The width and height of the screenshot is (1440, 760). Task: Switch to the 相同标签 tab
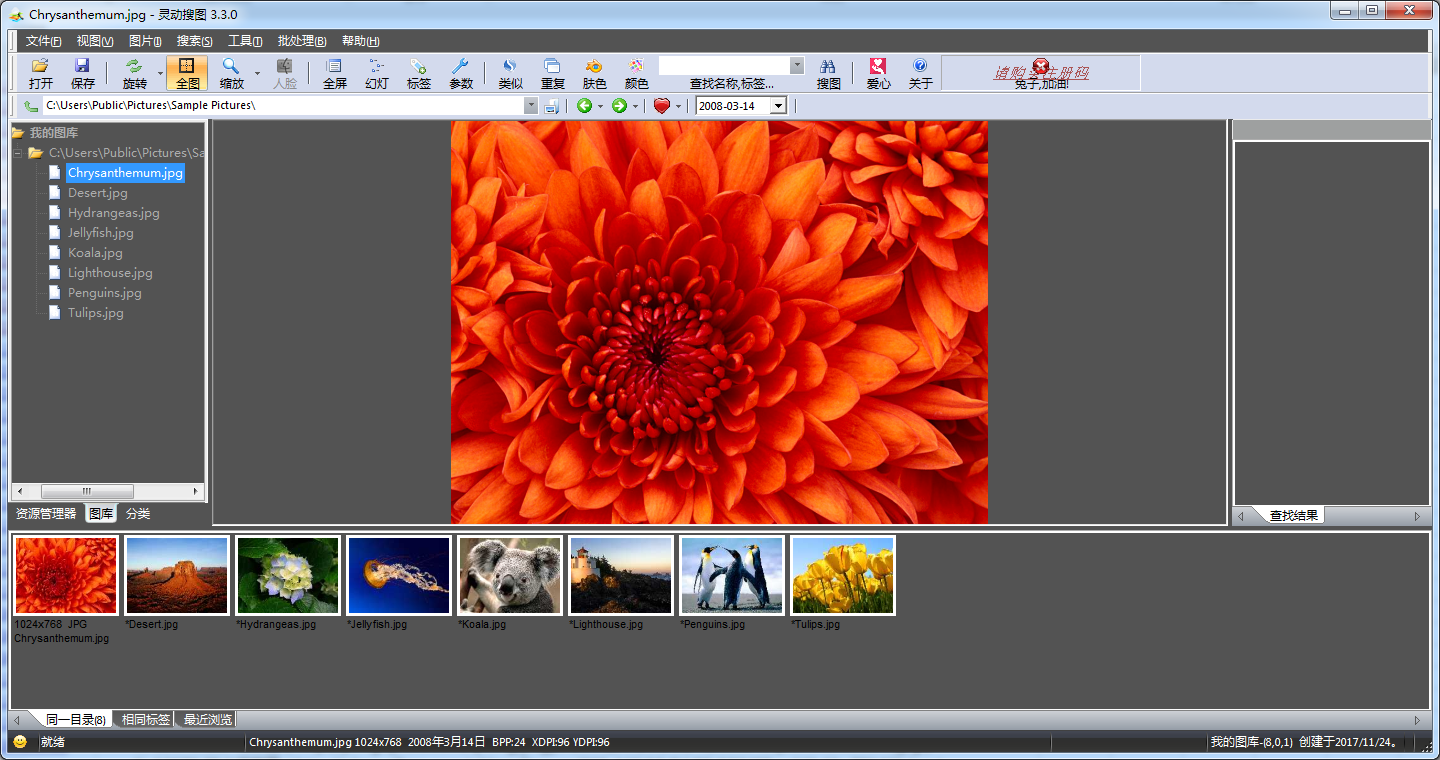tap(146, 719)
